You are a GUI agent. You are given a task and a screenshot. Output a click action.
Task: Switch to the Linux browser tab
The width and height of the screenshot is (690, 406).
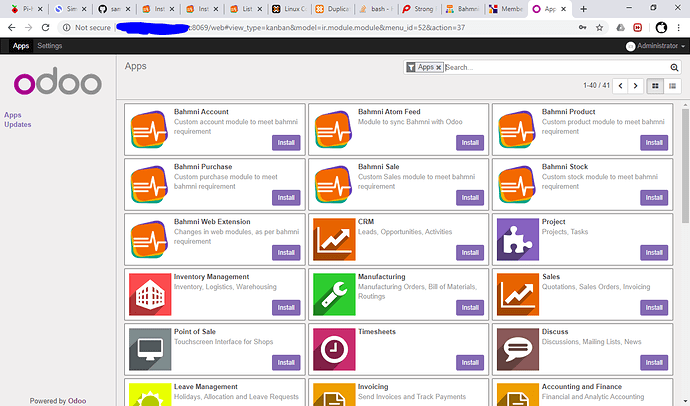(289, 9)
